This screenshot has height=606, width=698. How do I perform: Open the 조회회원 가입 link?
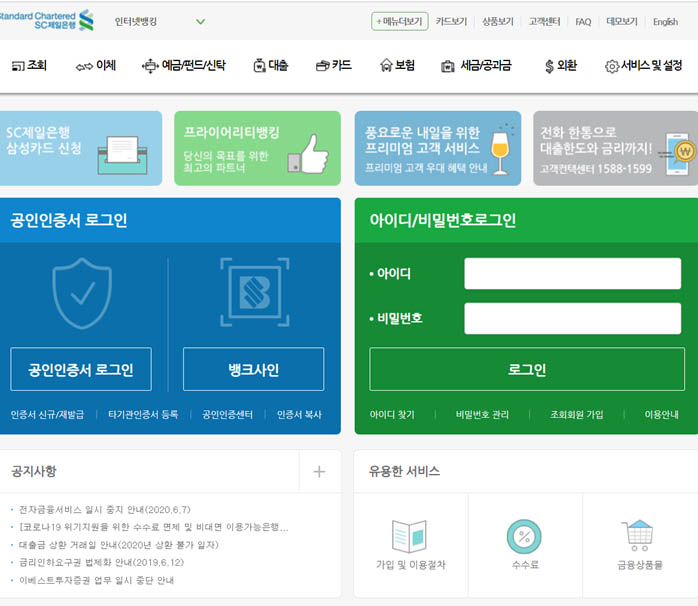click(x=576, y=415)
